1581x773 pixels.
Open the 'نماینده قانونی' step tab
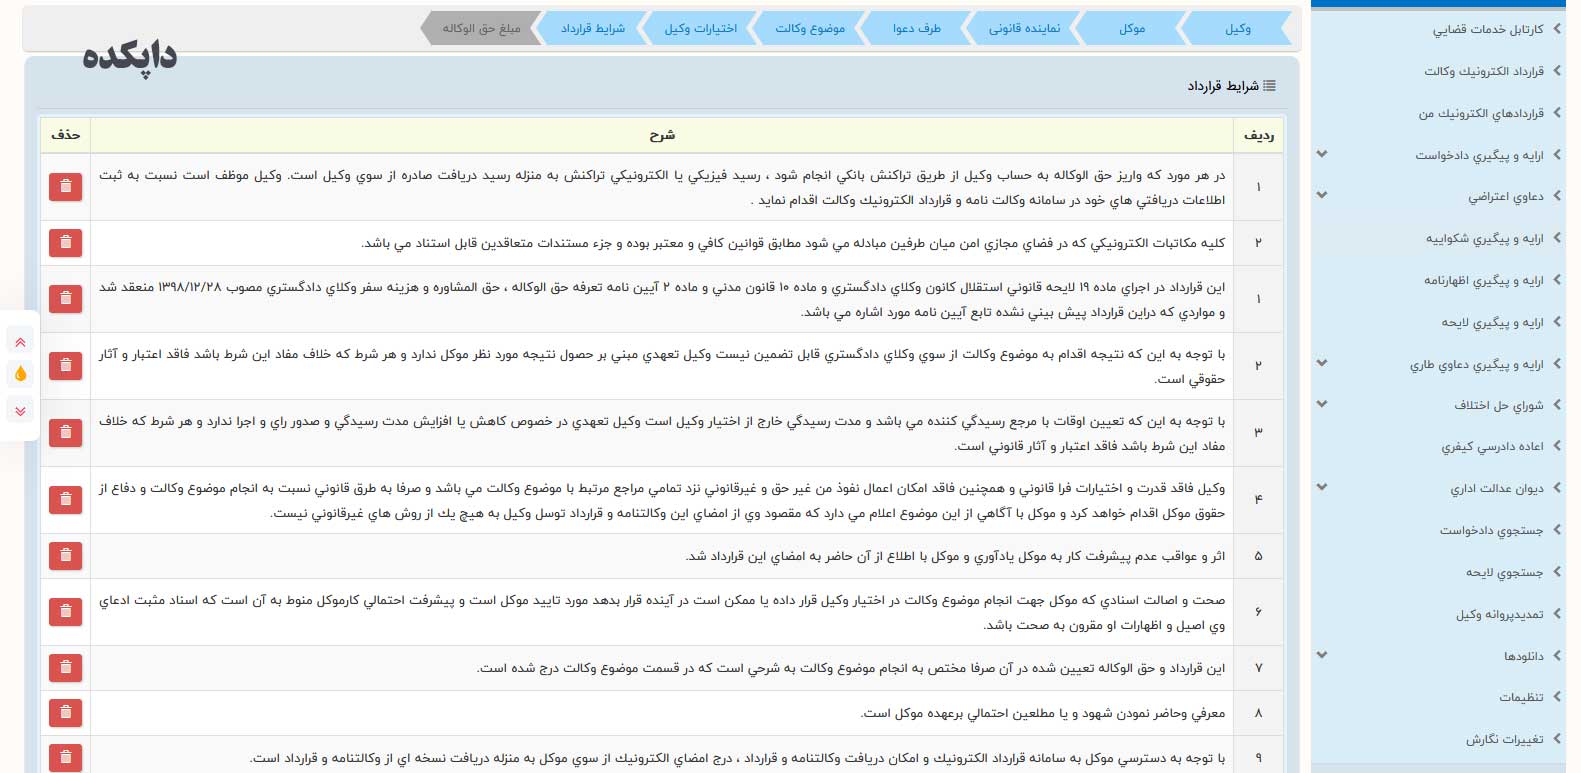pos(1024,28)
